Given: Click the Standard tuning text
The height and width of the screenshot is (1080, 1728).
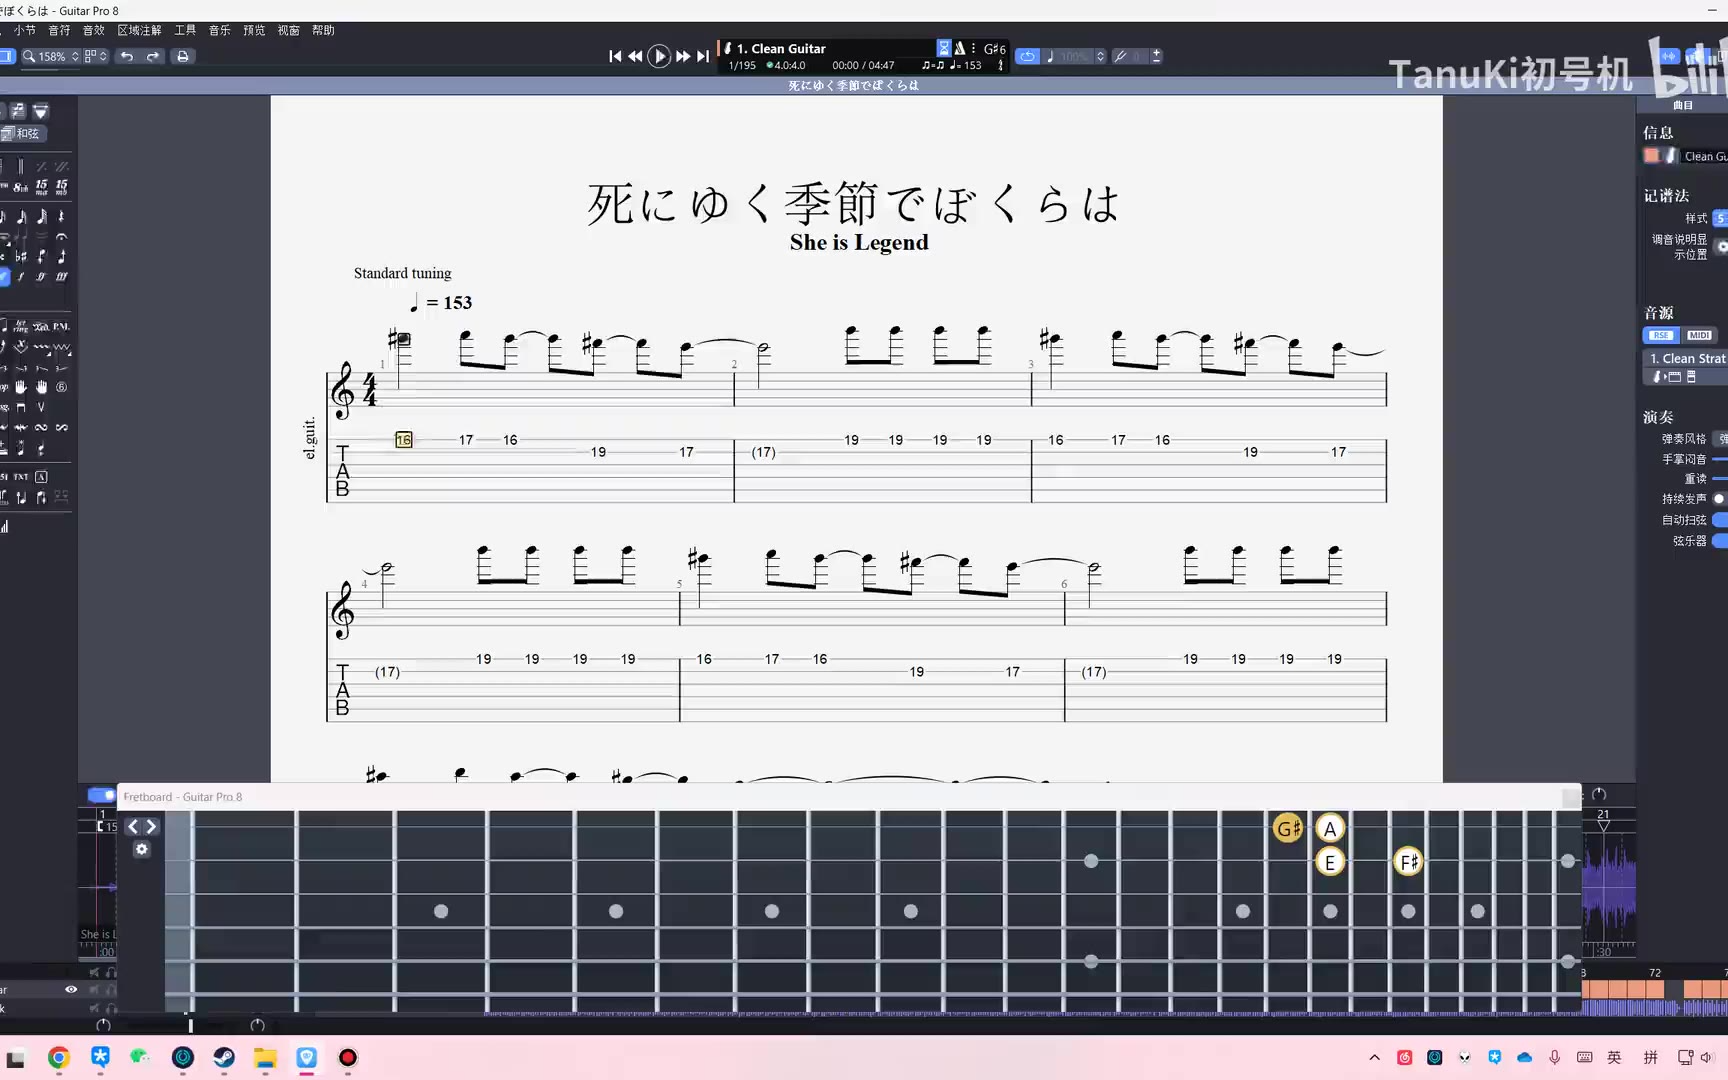Looking at the screenshot, I should click(402, 273).
